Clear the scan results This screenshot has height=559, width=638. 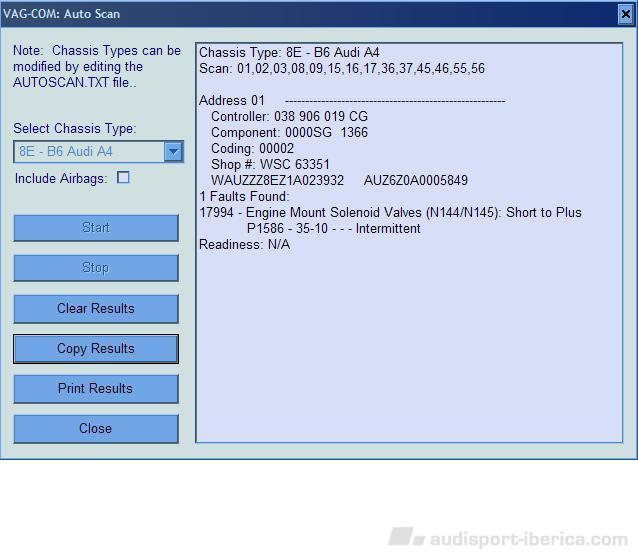[x=96, y=308]
